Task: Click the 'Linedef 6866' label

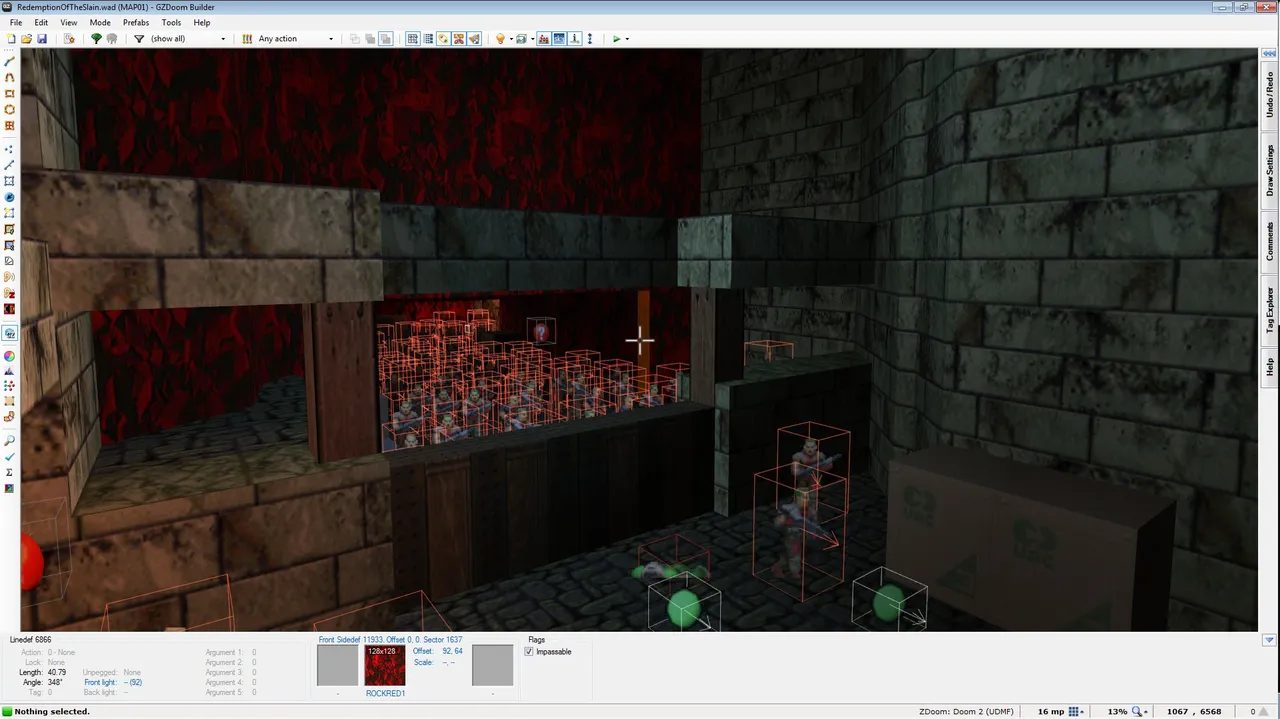Action: pyautogui.click(x=30, y=639)
